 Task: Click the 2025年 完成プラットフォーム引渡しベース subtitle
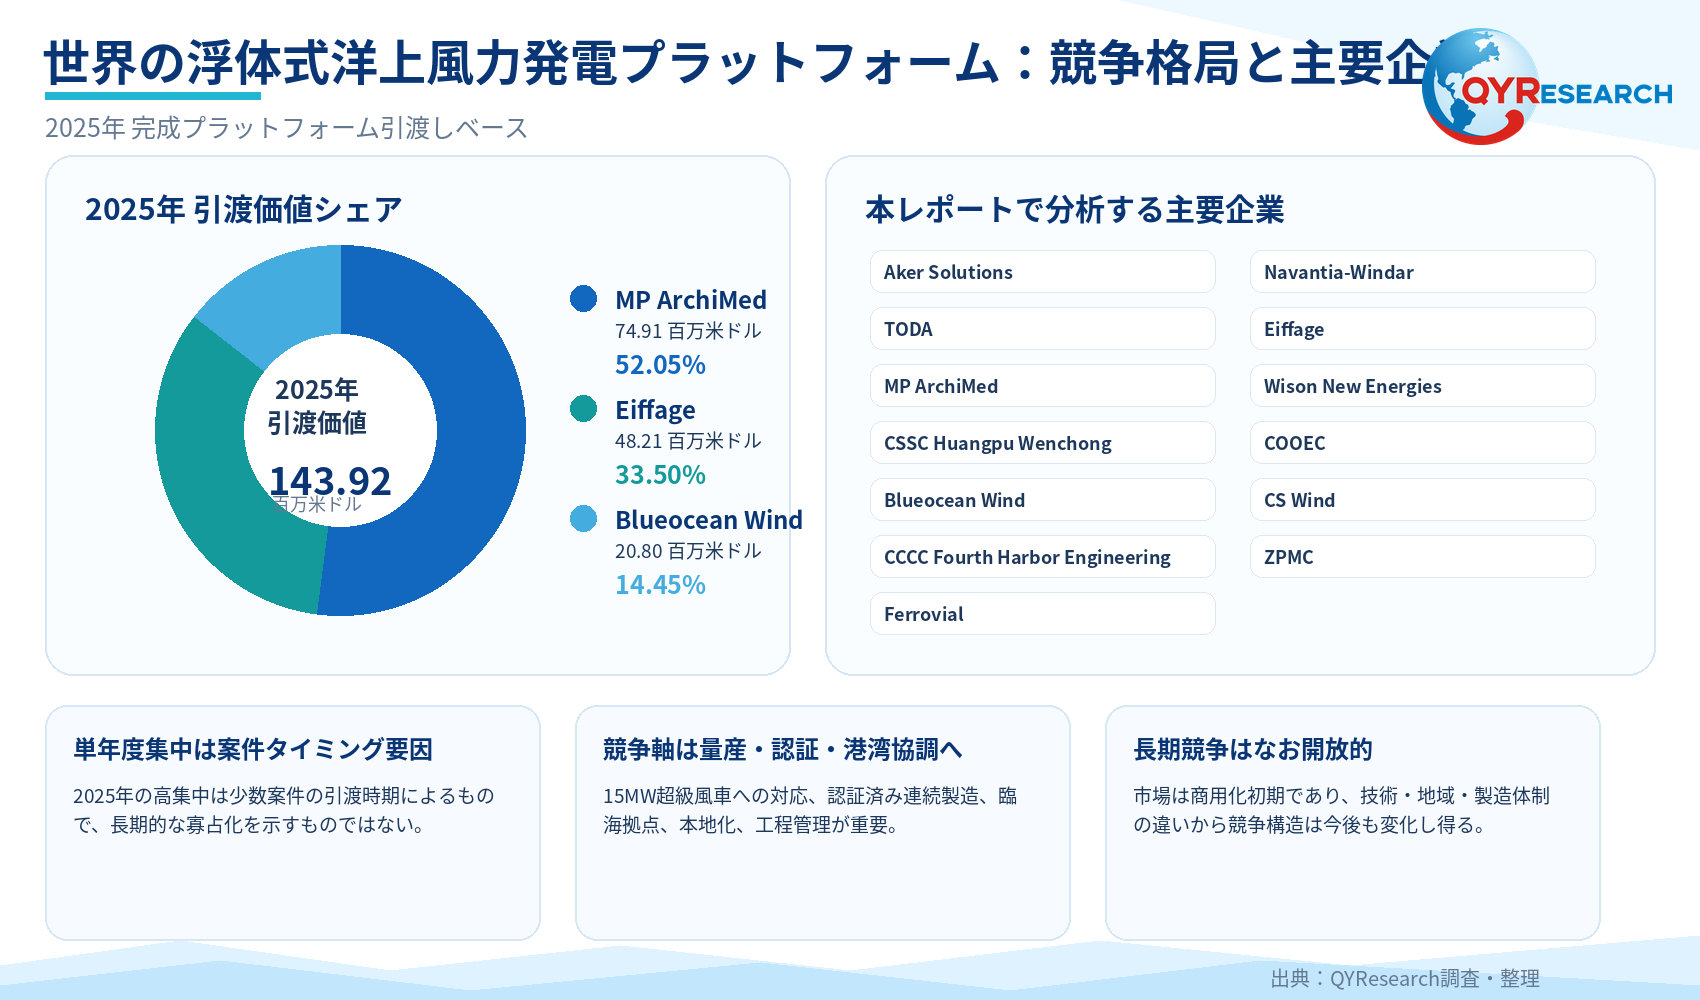click(286, 128)
